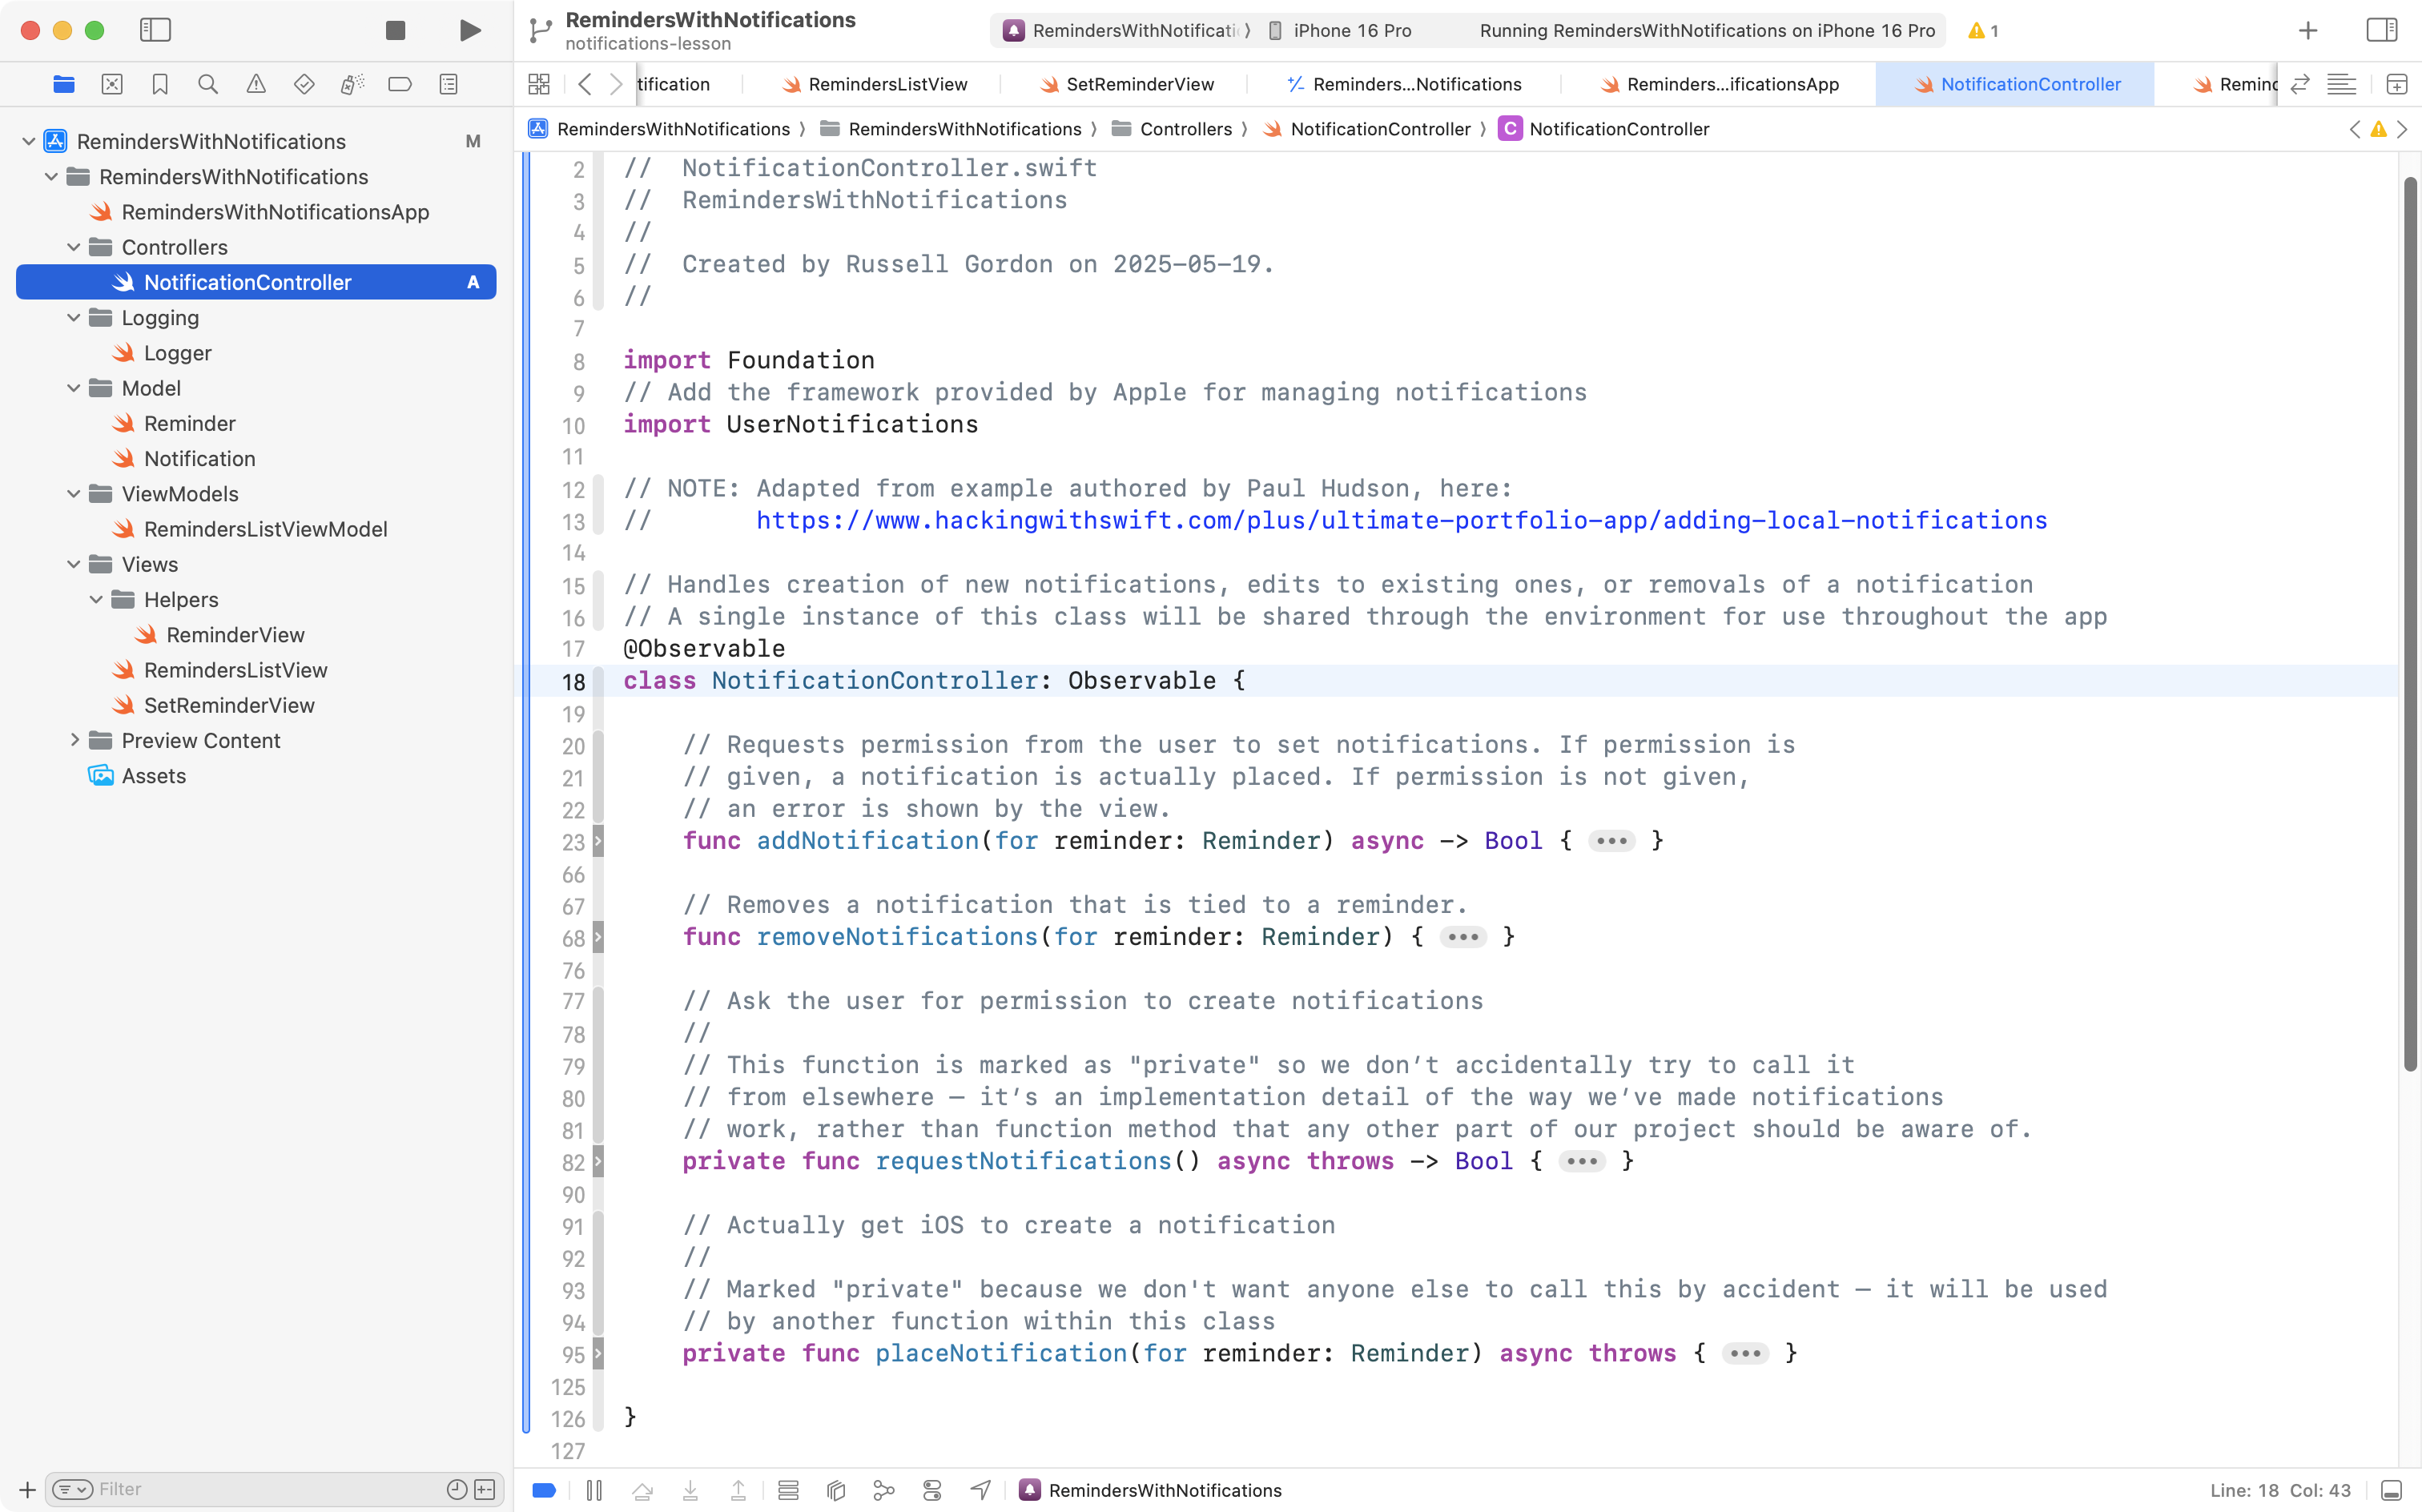This screenshot has width=2422, height=1512.
Task: Toggle the left navigator sidebar
Action: [155, 30]
